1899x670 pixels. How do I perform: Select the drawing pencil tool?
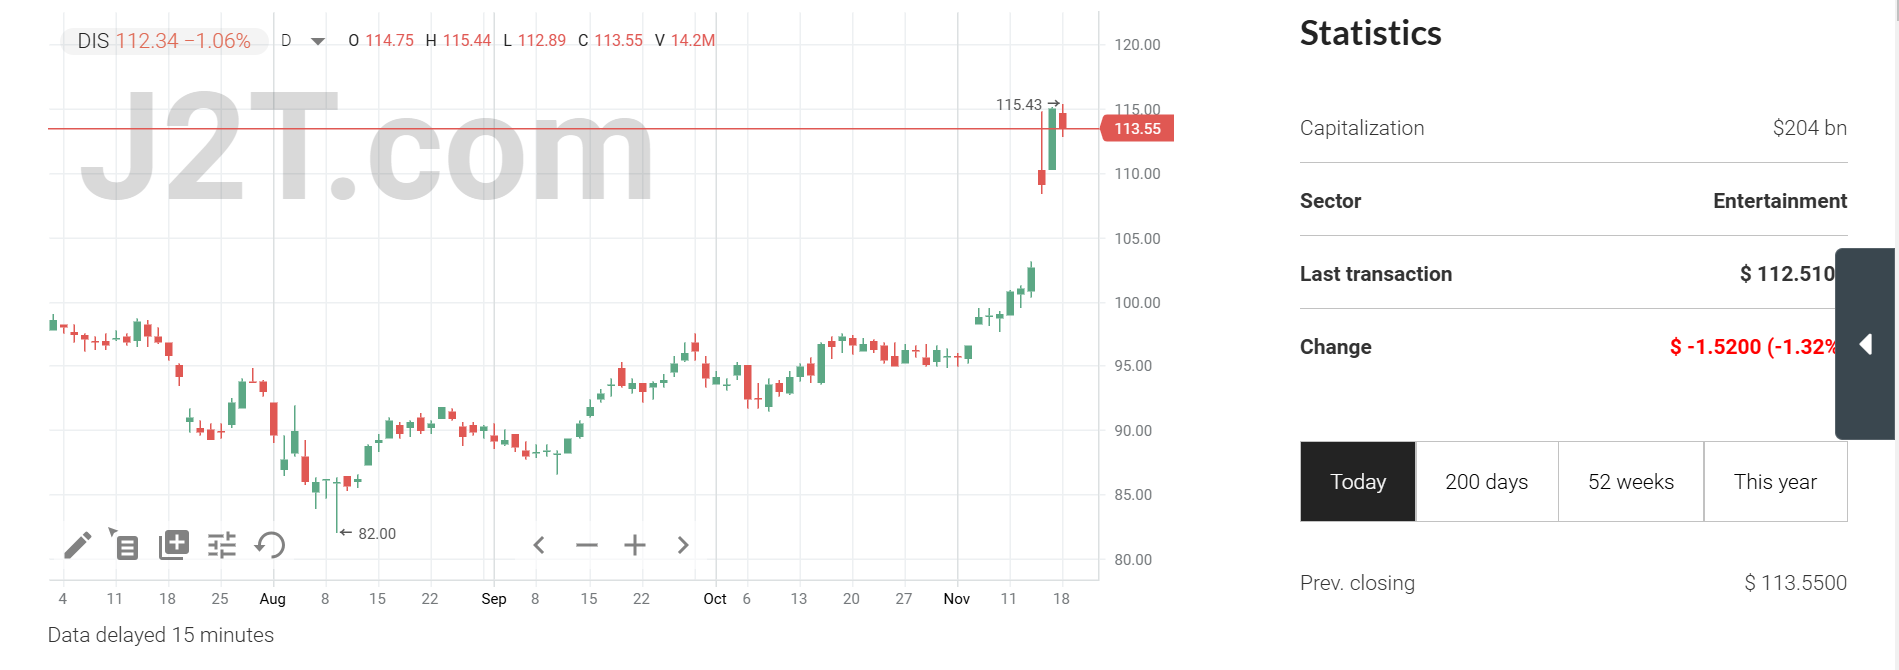(76, 545)
